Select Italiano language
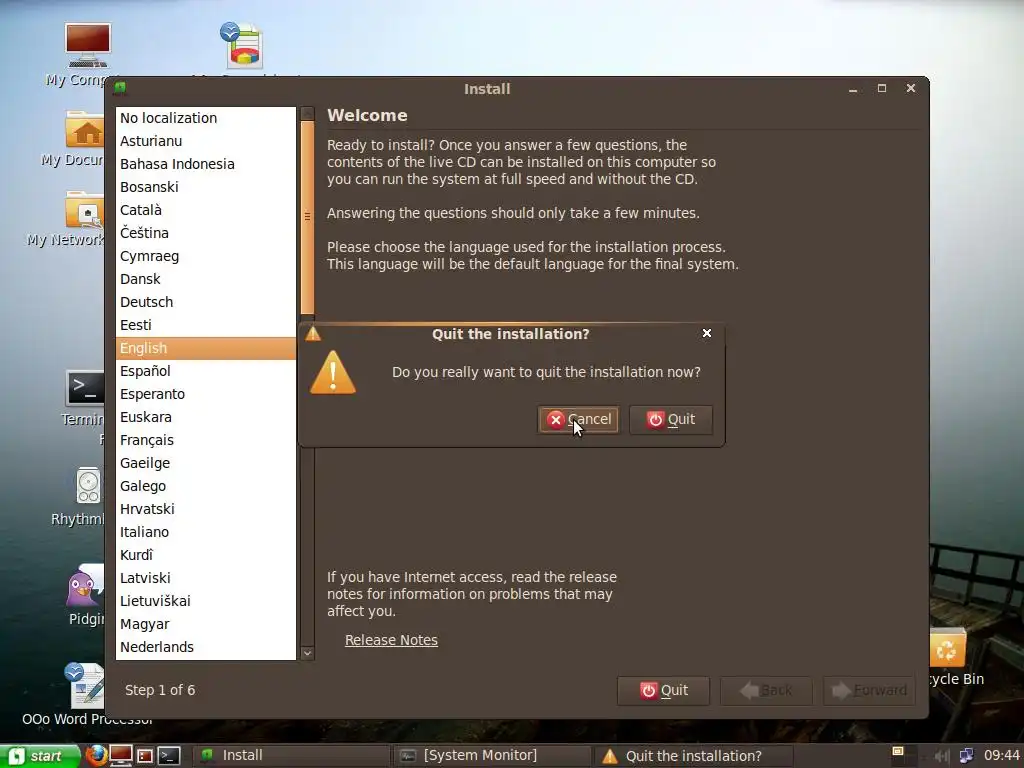1024x768 pixels. click(x=206, y=532)
